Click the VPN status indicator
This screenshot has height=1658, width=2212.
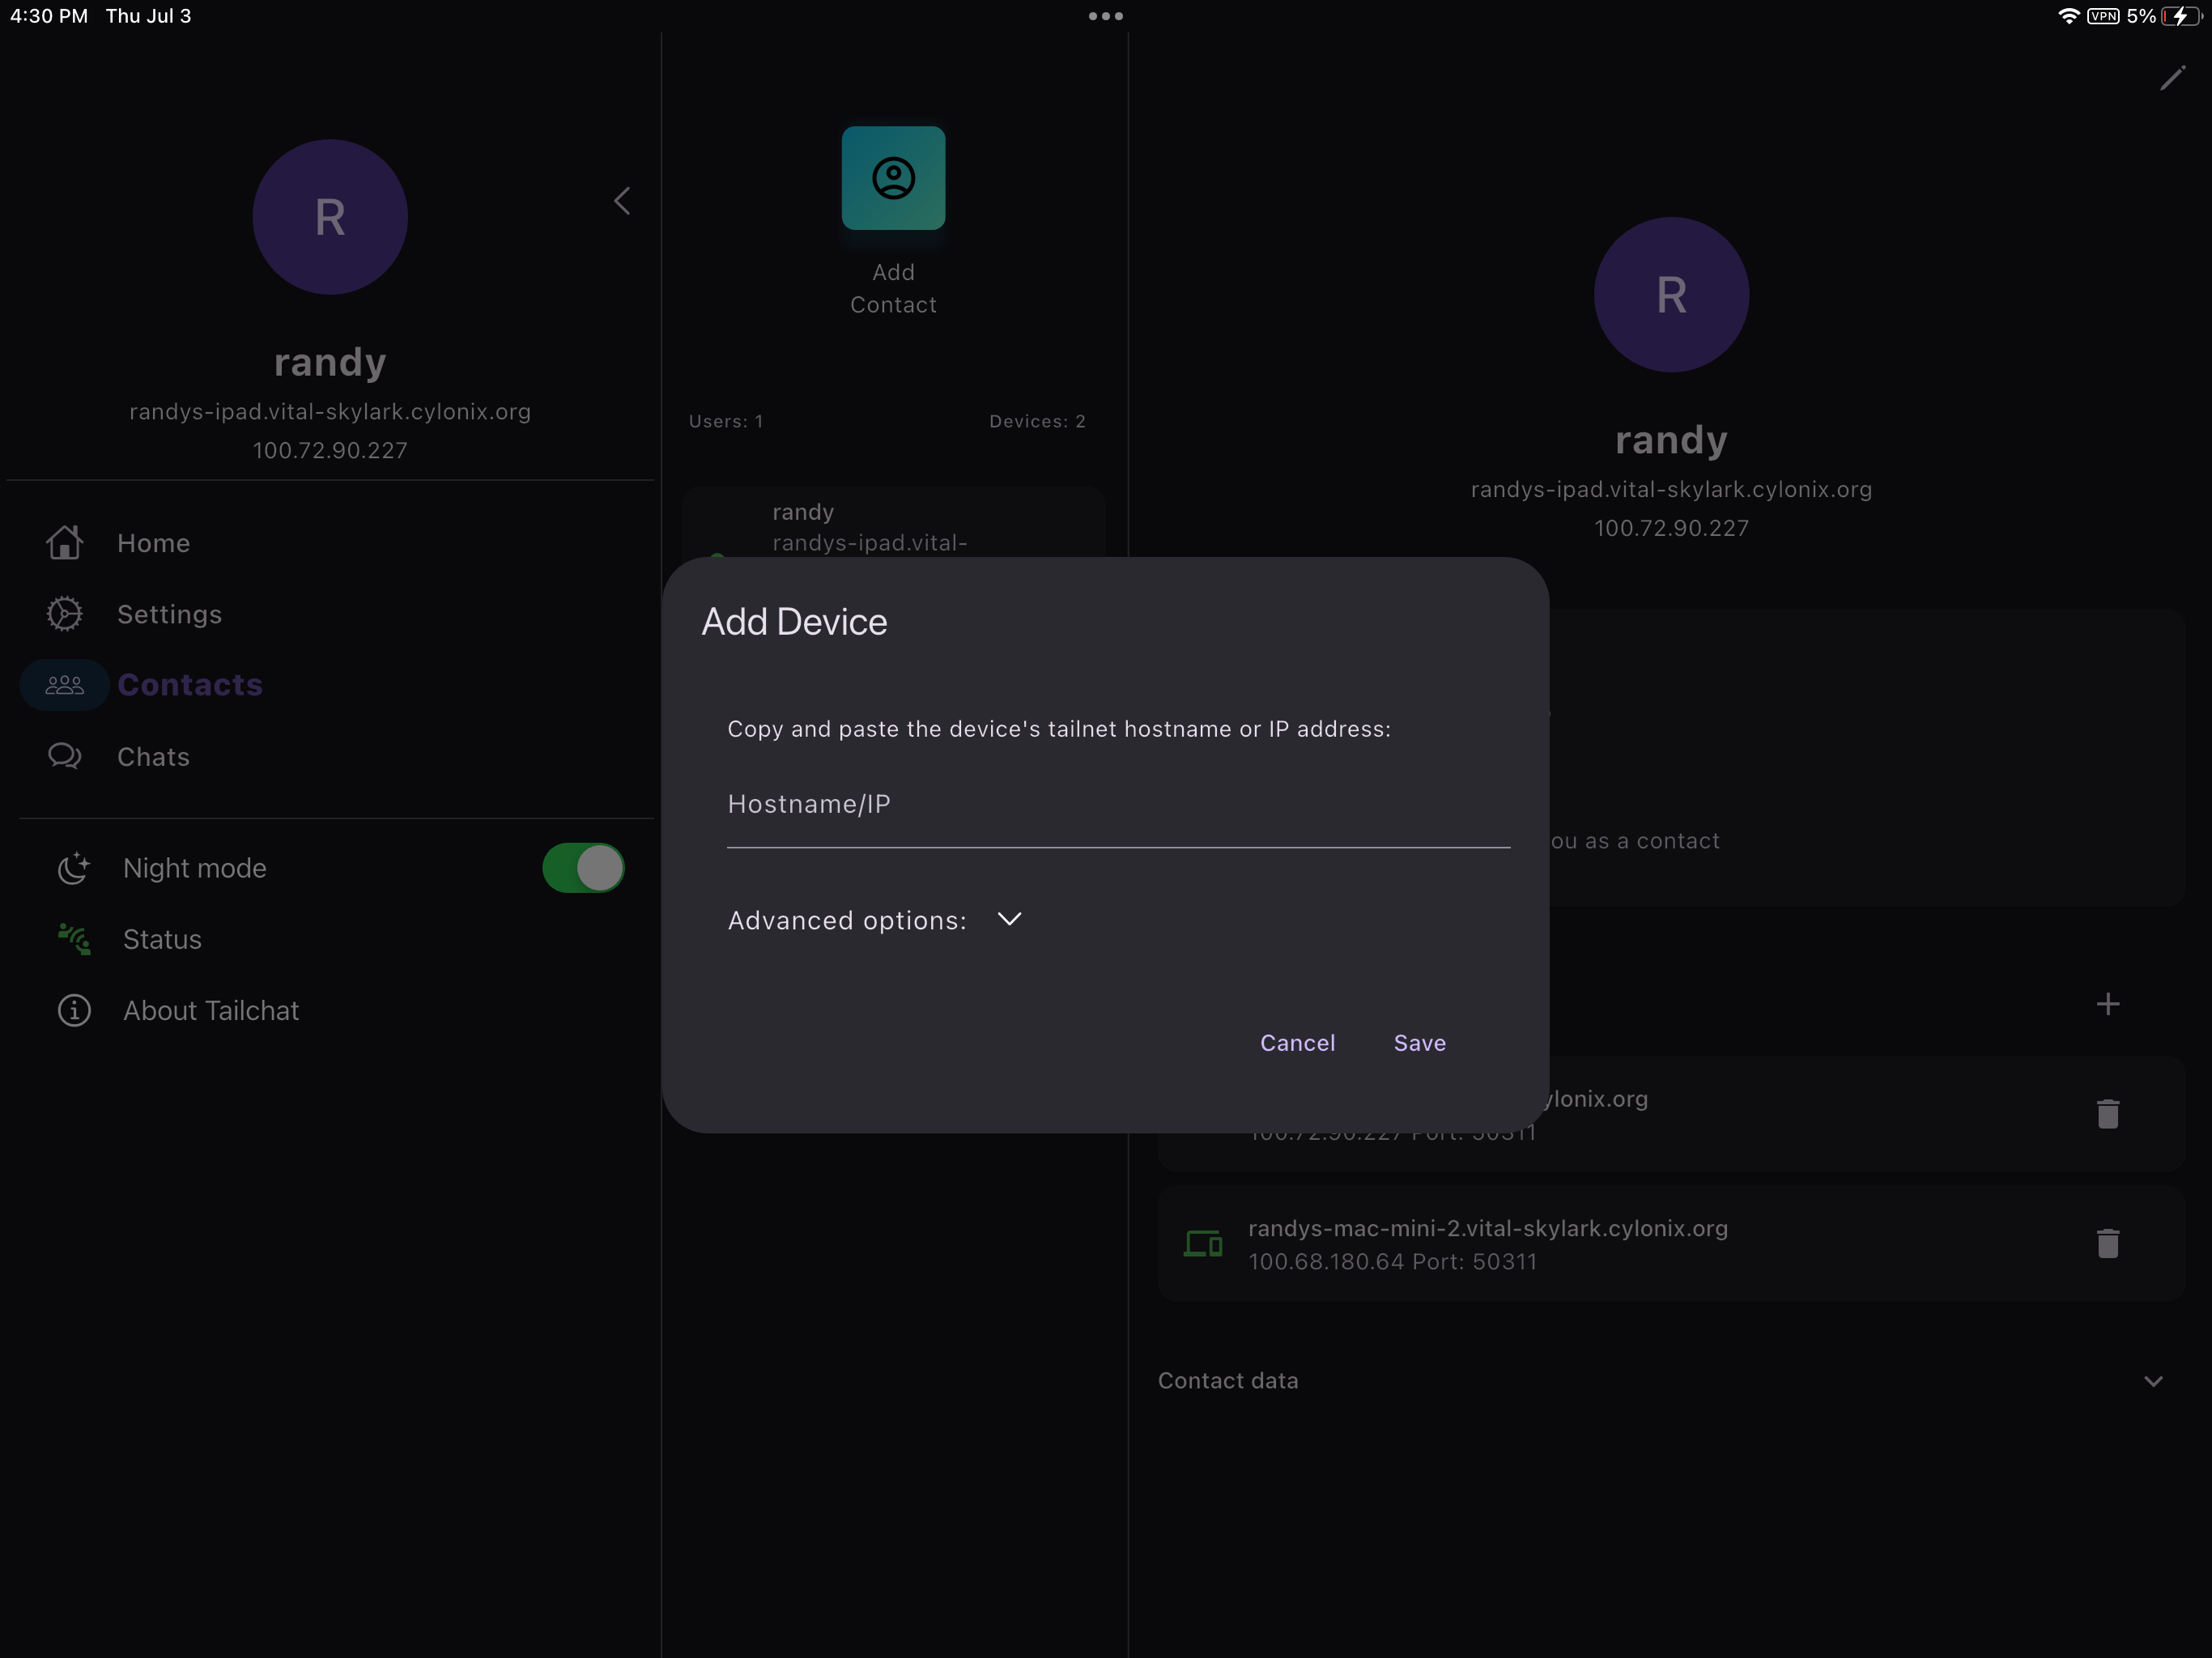tap(2103, 16)
